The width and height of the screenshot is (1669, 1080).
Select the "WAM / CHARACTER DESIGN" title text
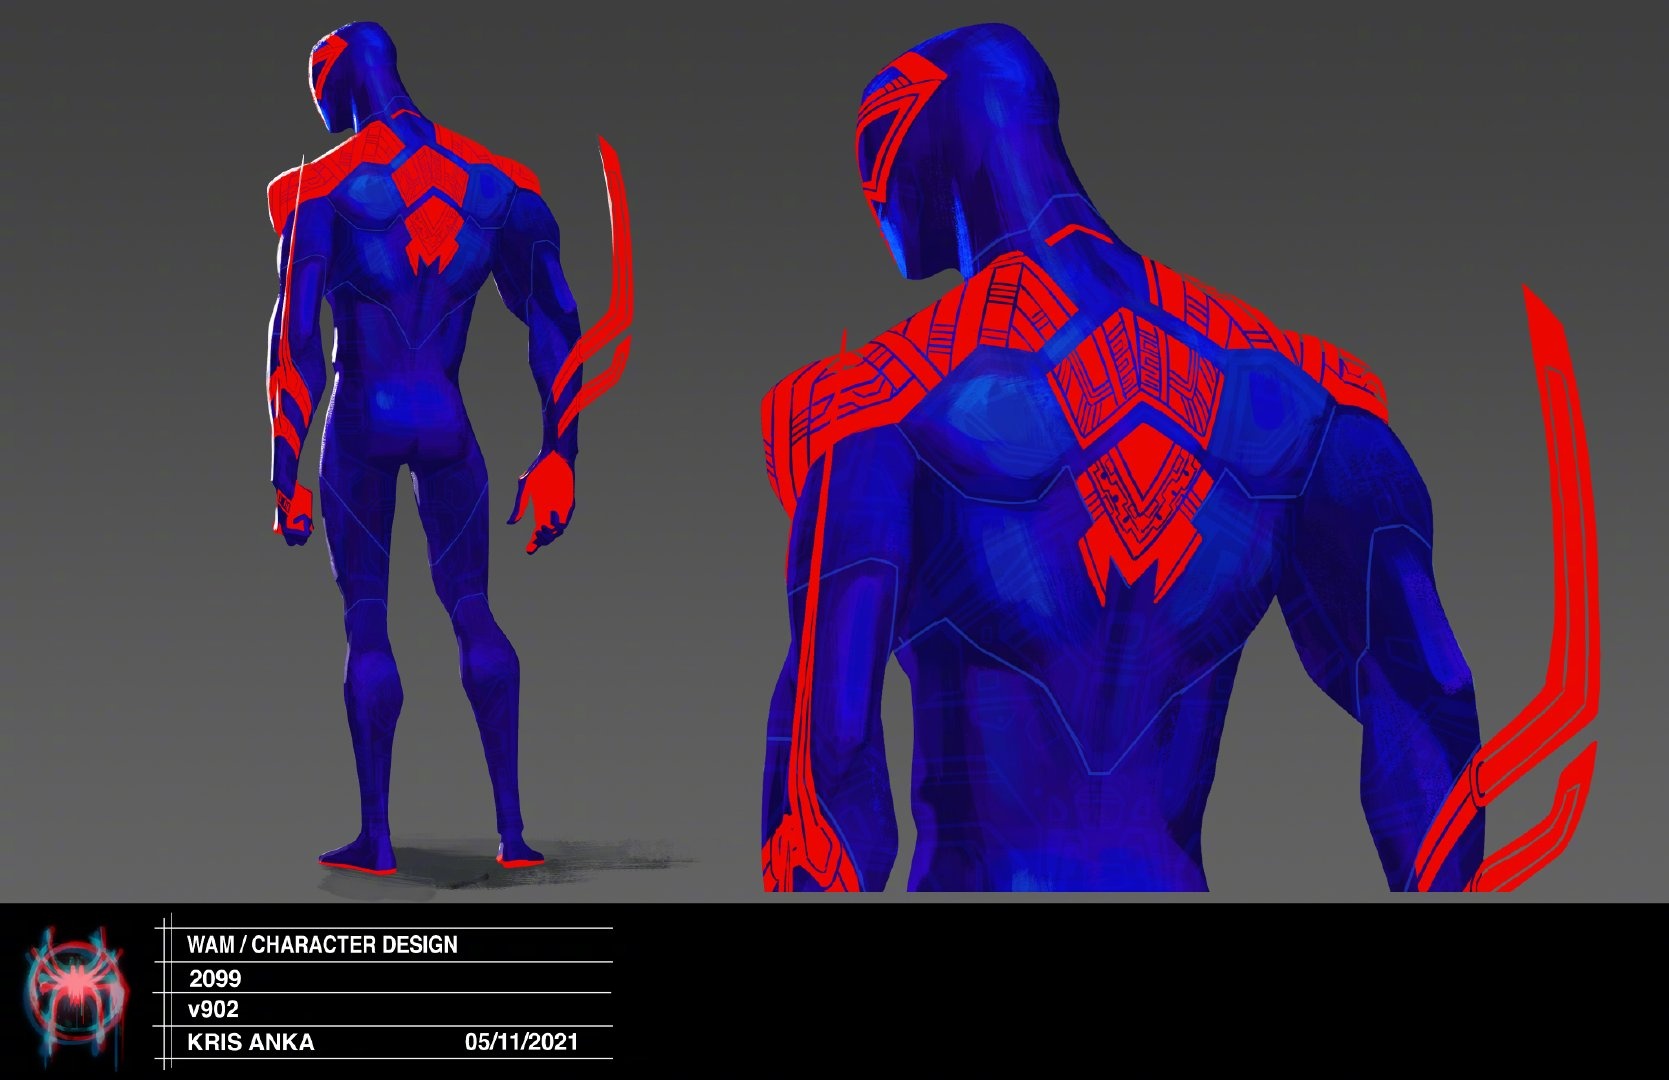pos(322,945)
